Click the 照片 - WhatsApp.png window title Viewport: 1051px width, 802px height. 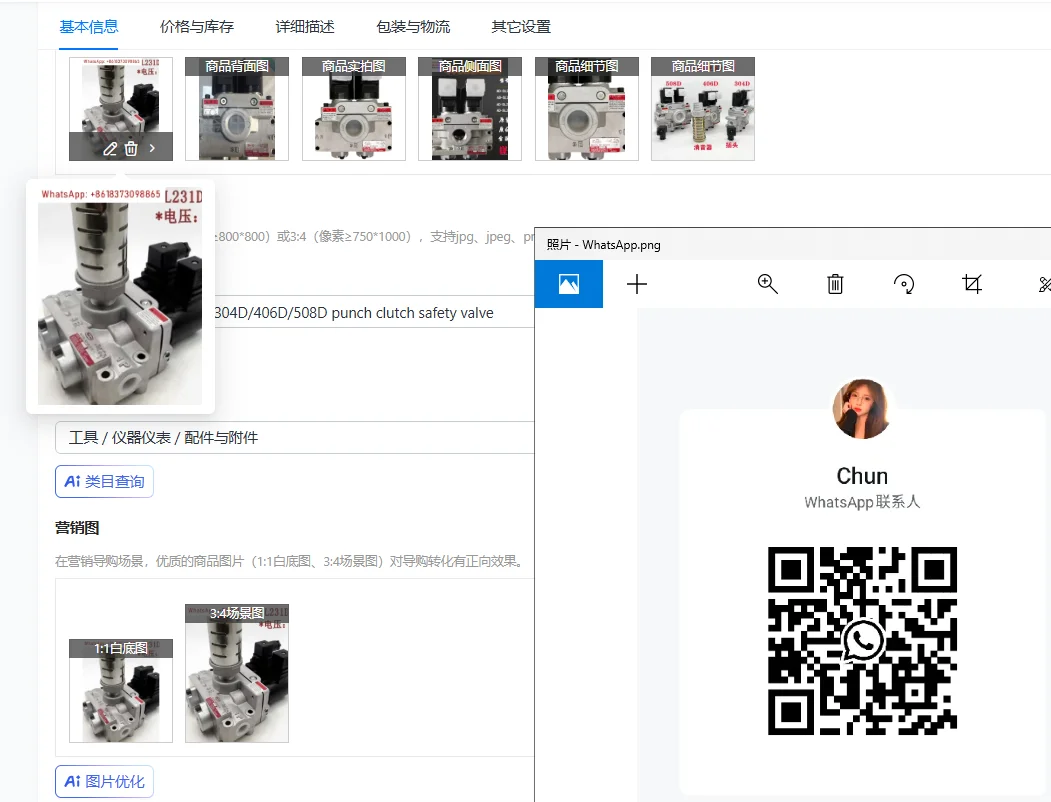(603, 245)
